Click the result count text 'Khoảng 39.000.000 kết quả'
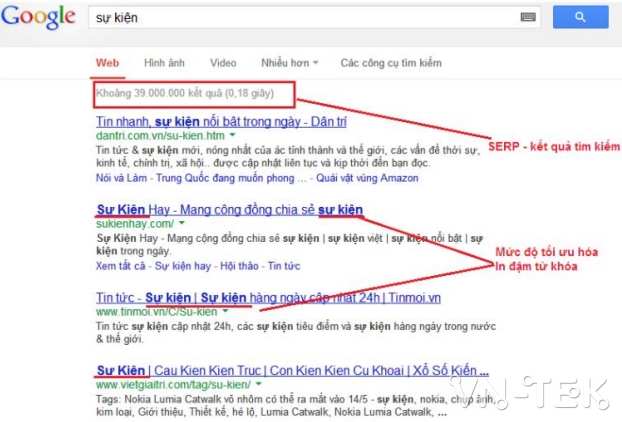Viewport: 622px width, 422px height. [x=185, y=94]
